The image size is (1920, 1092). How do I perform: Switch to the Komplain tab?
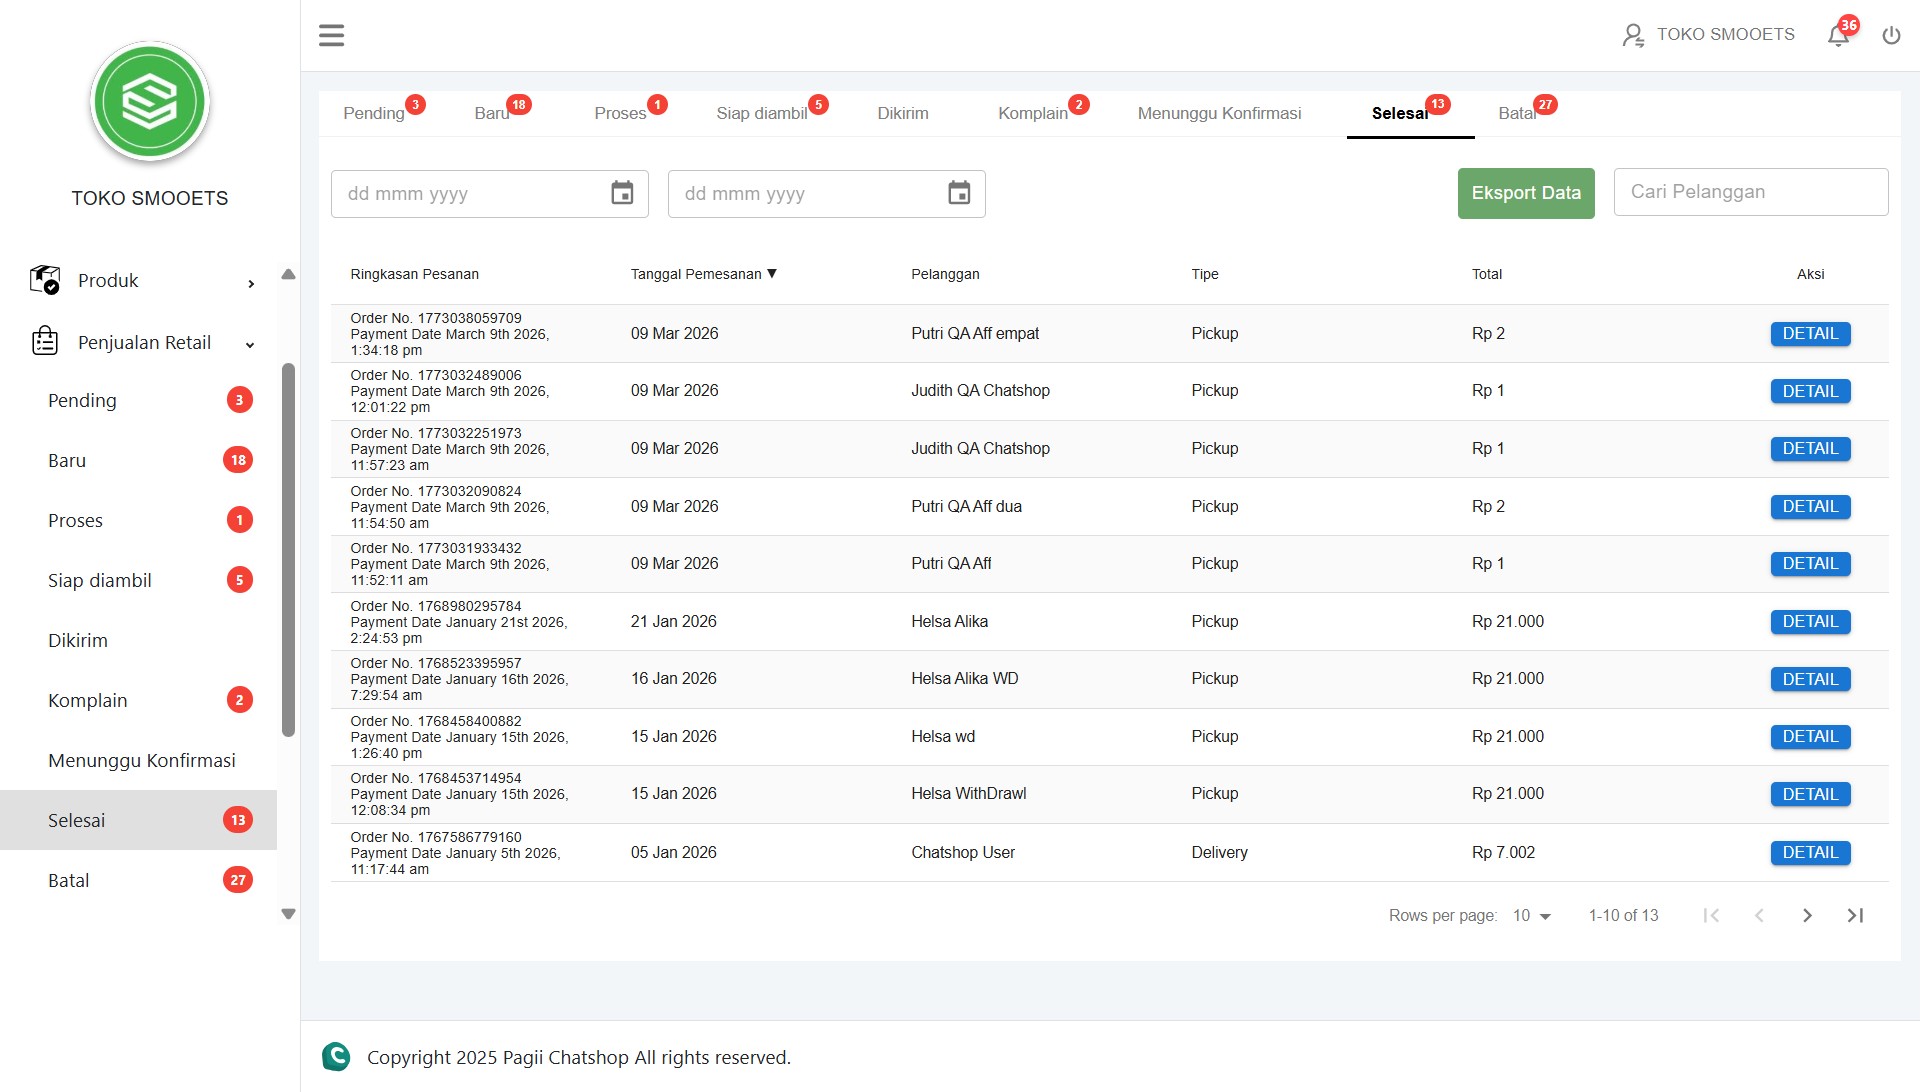1033,113
